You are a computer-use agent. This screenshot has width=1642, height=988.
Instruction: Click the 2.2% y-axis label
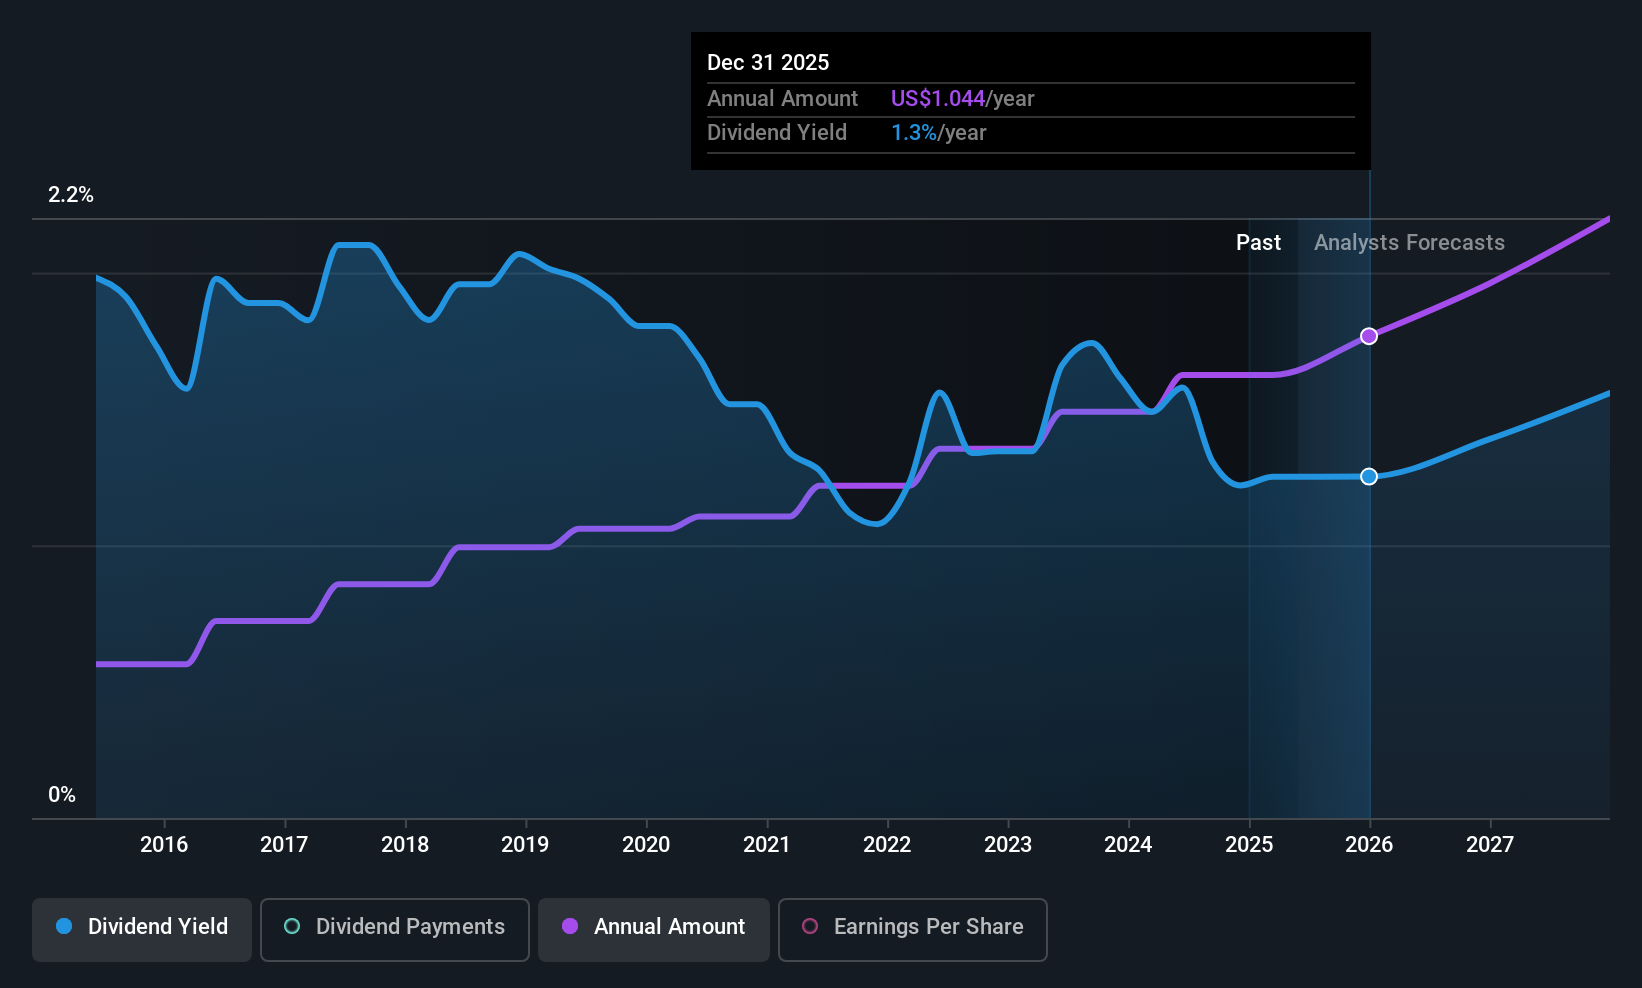tap(71, 195)
